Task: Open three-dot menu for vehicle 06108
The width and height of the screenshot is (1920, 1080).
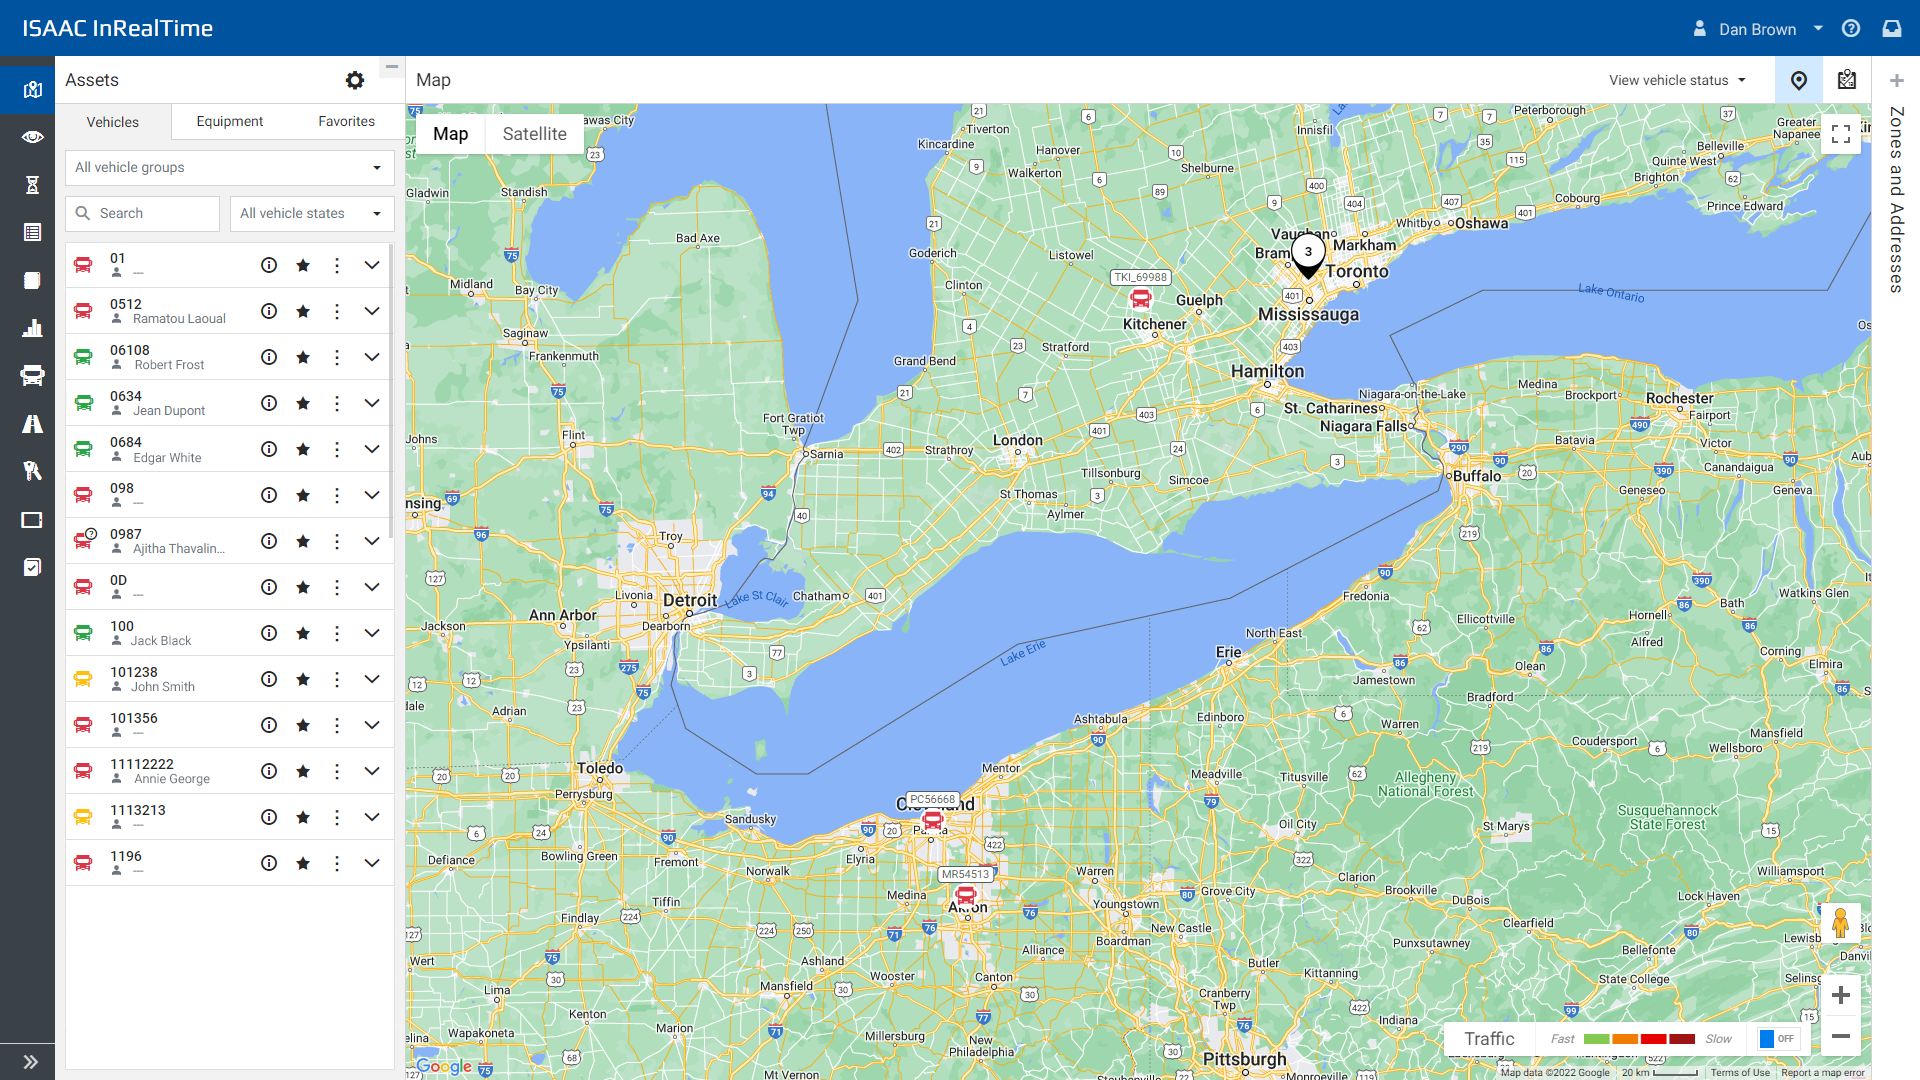Action: (x=337, y=357)
